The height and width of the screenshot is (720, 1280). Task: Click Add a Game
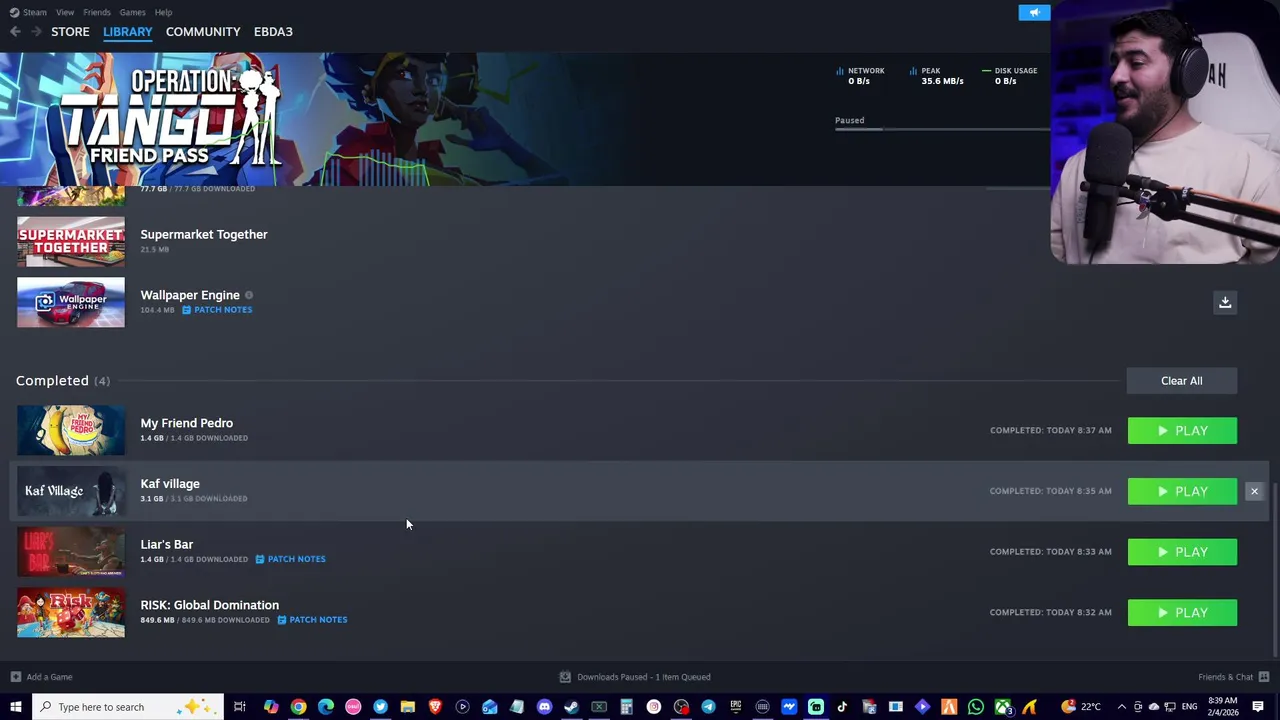coord(41,677)
